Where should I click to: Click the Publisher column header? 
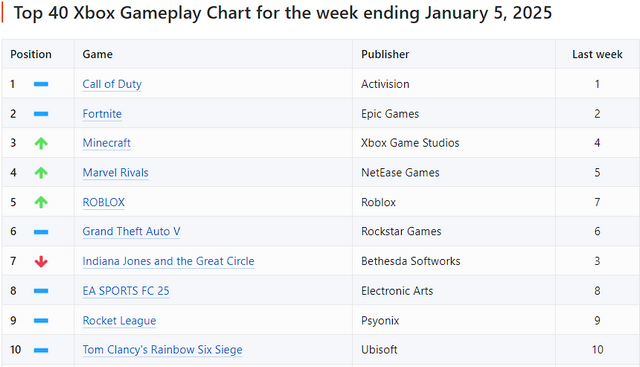click(385, 54)
